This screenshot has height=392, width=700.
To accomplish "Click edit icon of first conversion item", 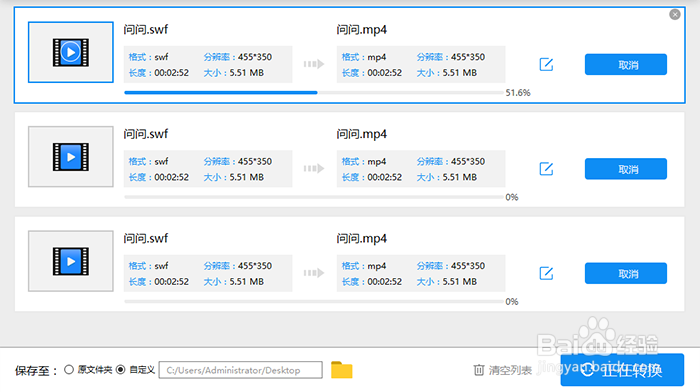I will [546, 64].
